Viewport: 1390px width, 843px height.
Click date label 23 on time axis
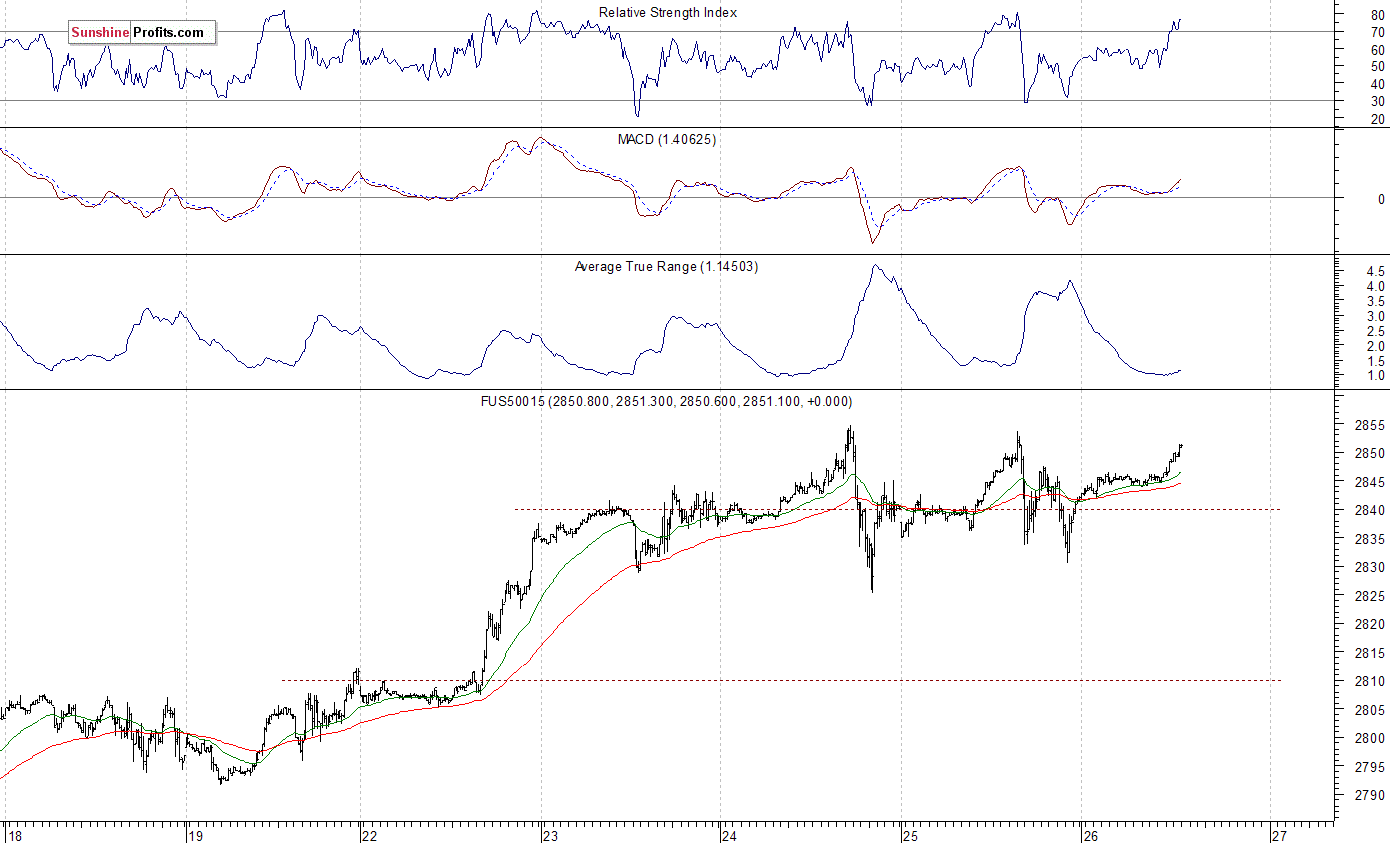click(x=550, y=834)
